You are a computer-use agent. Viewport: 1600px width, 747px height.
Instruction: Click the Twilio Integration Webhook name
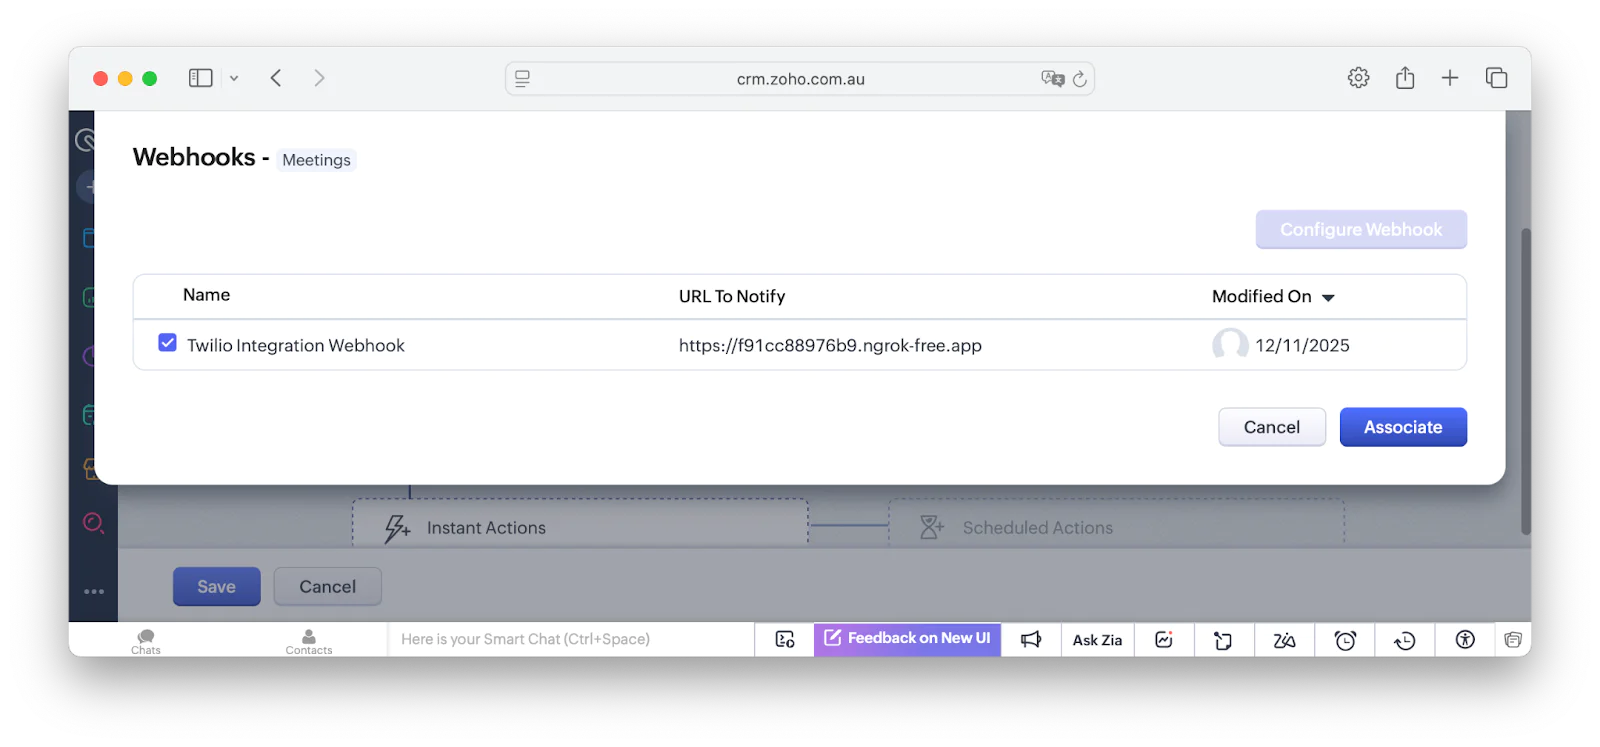(x=295, y=345)
